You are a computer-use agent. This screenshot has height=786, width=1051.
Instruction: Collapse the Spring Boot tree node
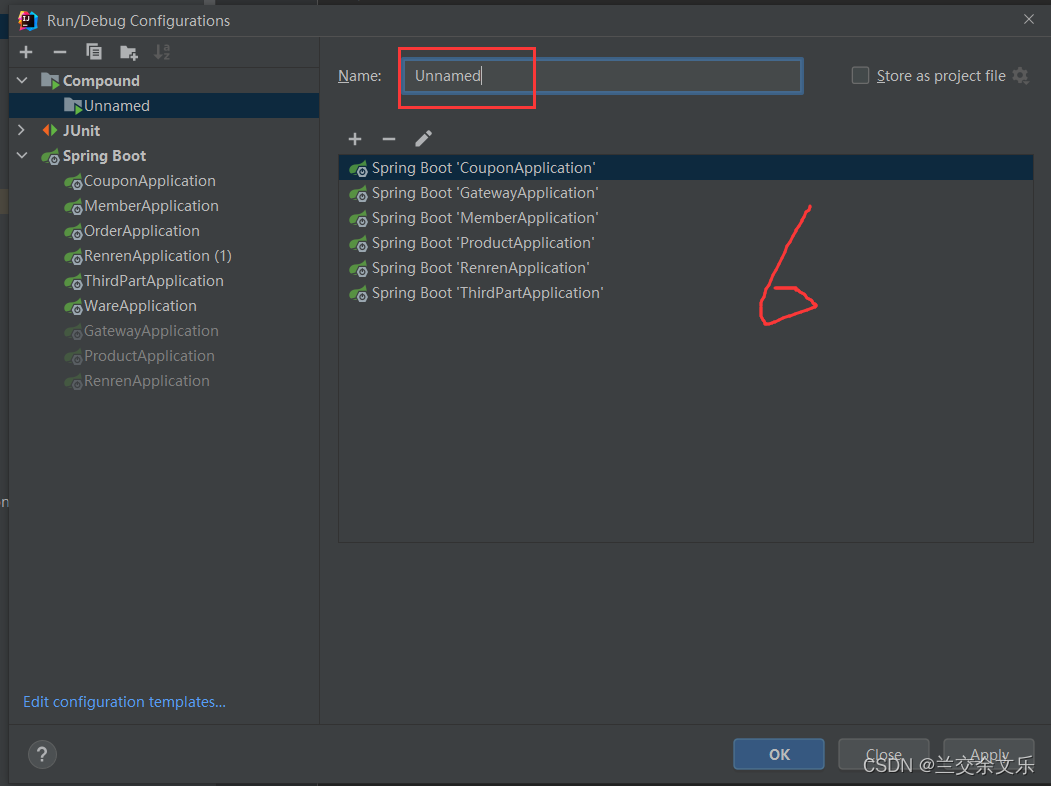22,155
